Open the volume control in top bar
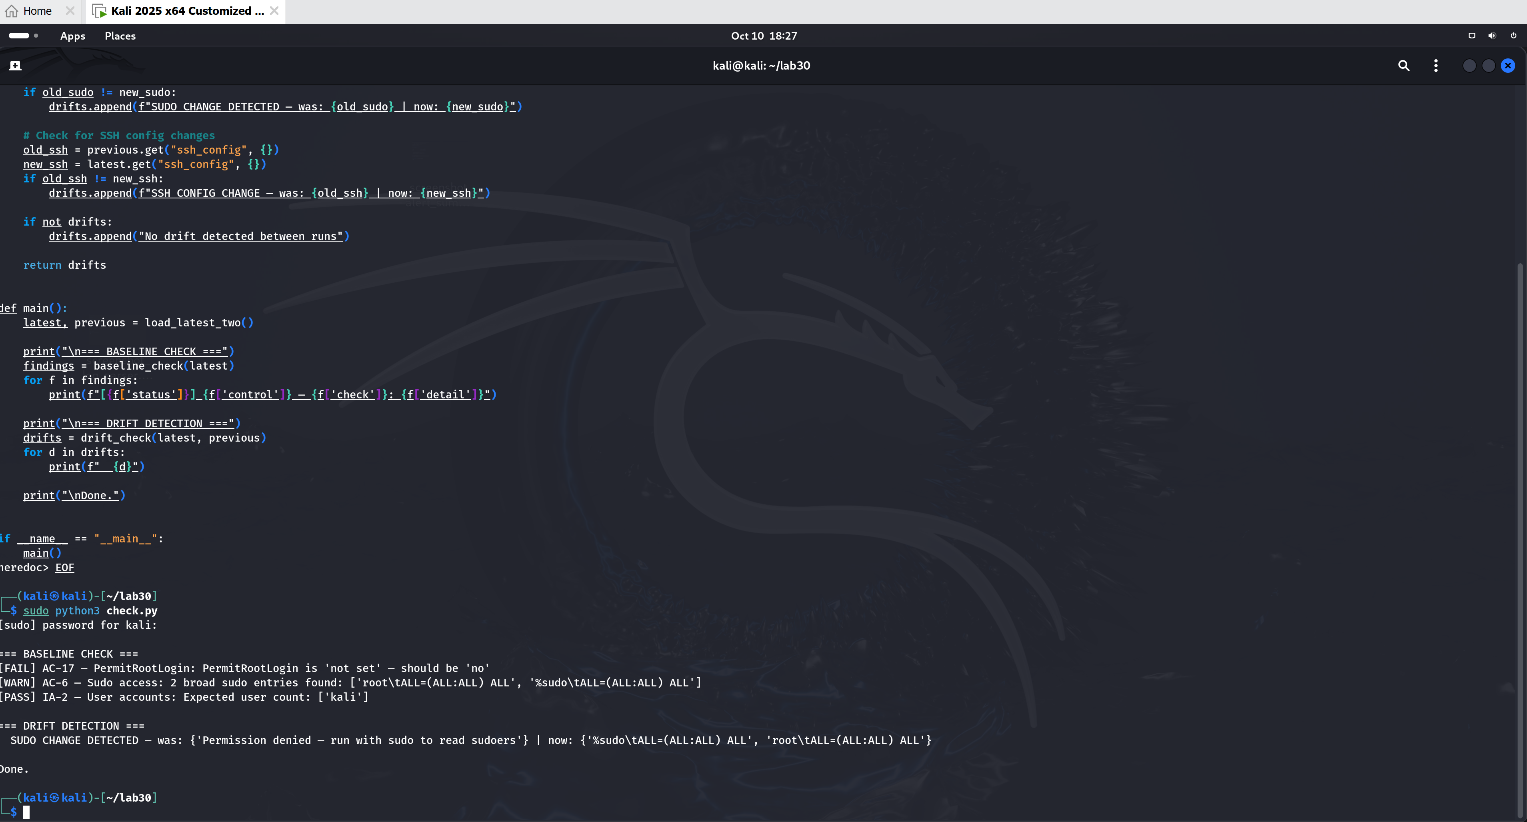Image resolution: width=1527 pixels, height=822 pixels. coord(1492,36)
